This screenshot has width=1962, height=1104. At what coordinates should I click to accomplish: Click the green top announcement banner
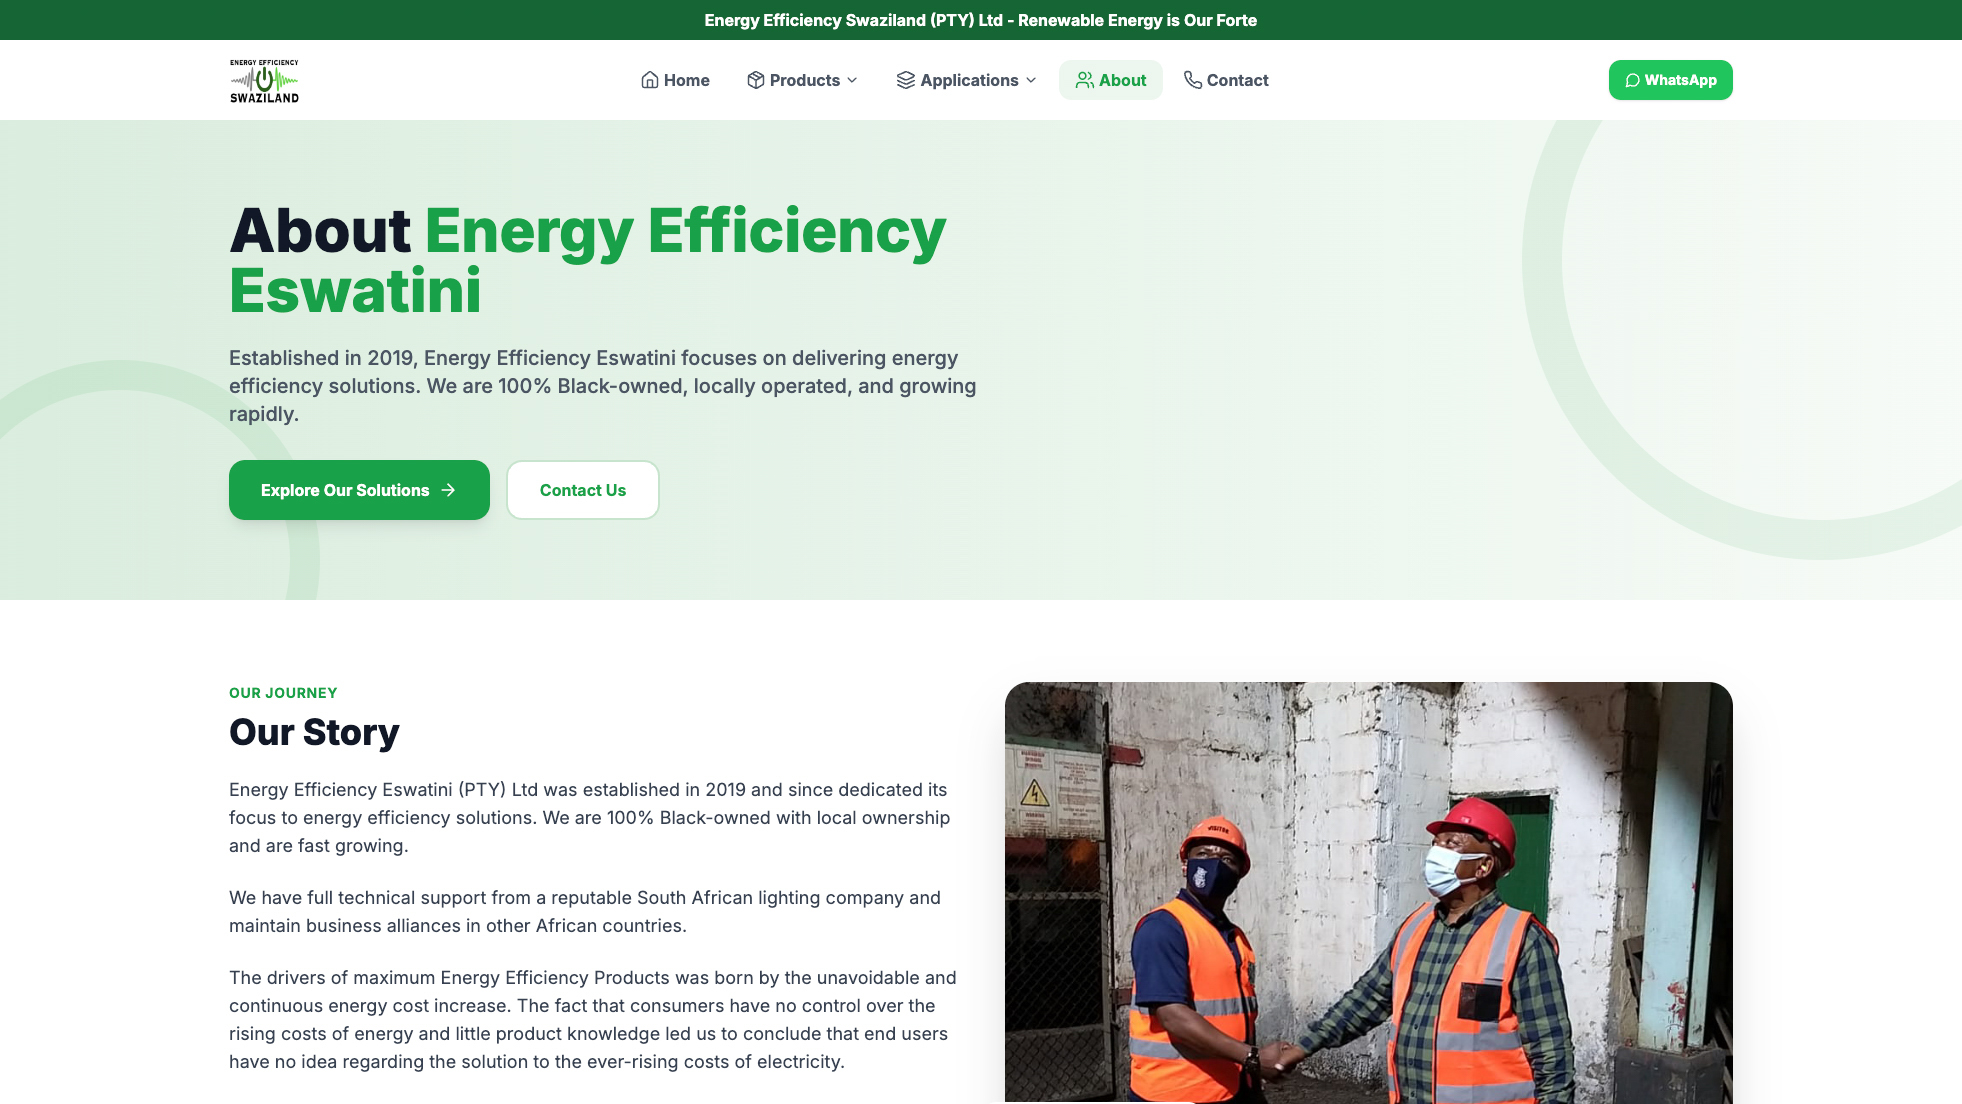tap(981, 20)
